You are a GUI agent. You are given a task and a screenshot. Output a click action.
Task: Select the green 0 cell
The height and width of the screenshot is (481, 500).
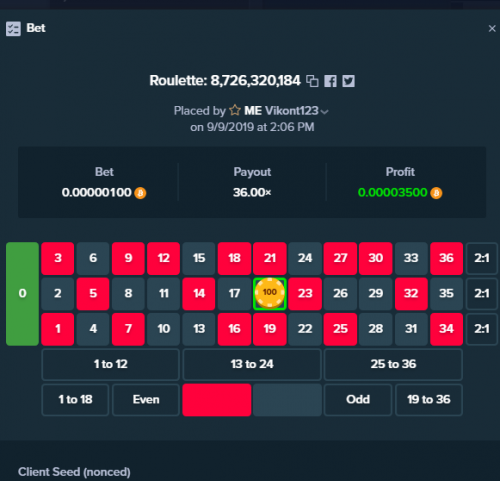(x=22, y=294)
